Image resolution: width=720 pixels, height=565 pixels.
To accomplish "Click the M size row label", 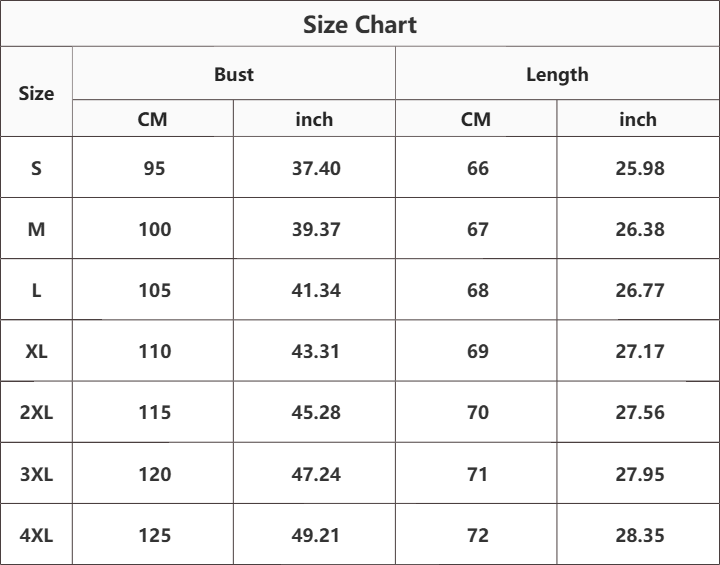I will click(36, 229).
